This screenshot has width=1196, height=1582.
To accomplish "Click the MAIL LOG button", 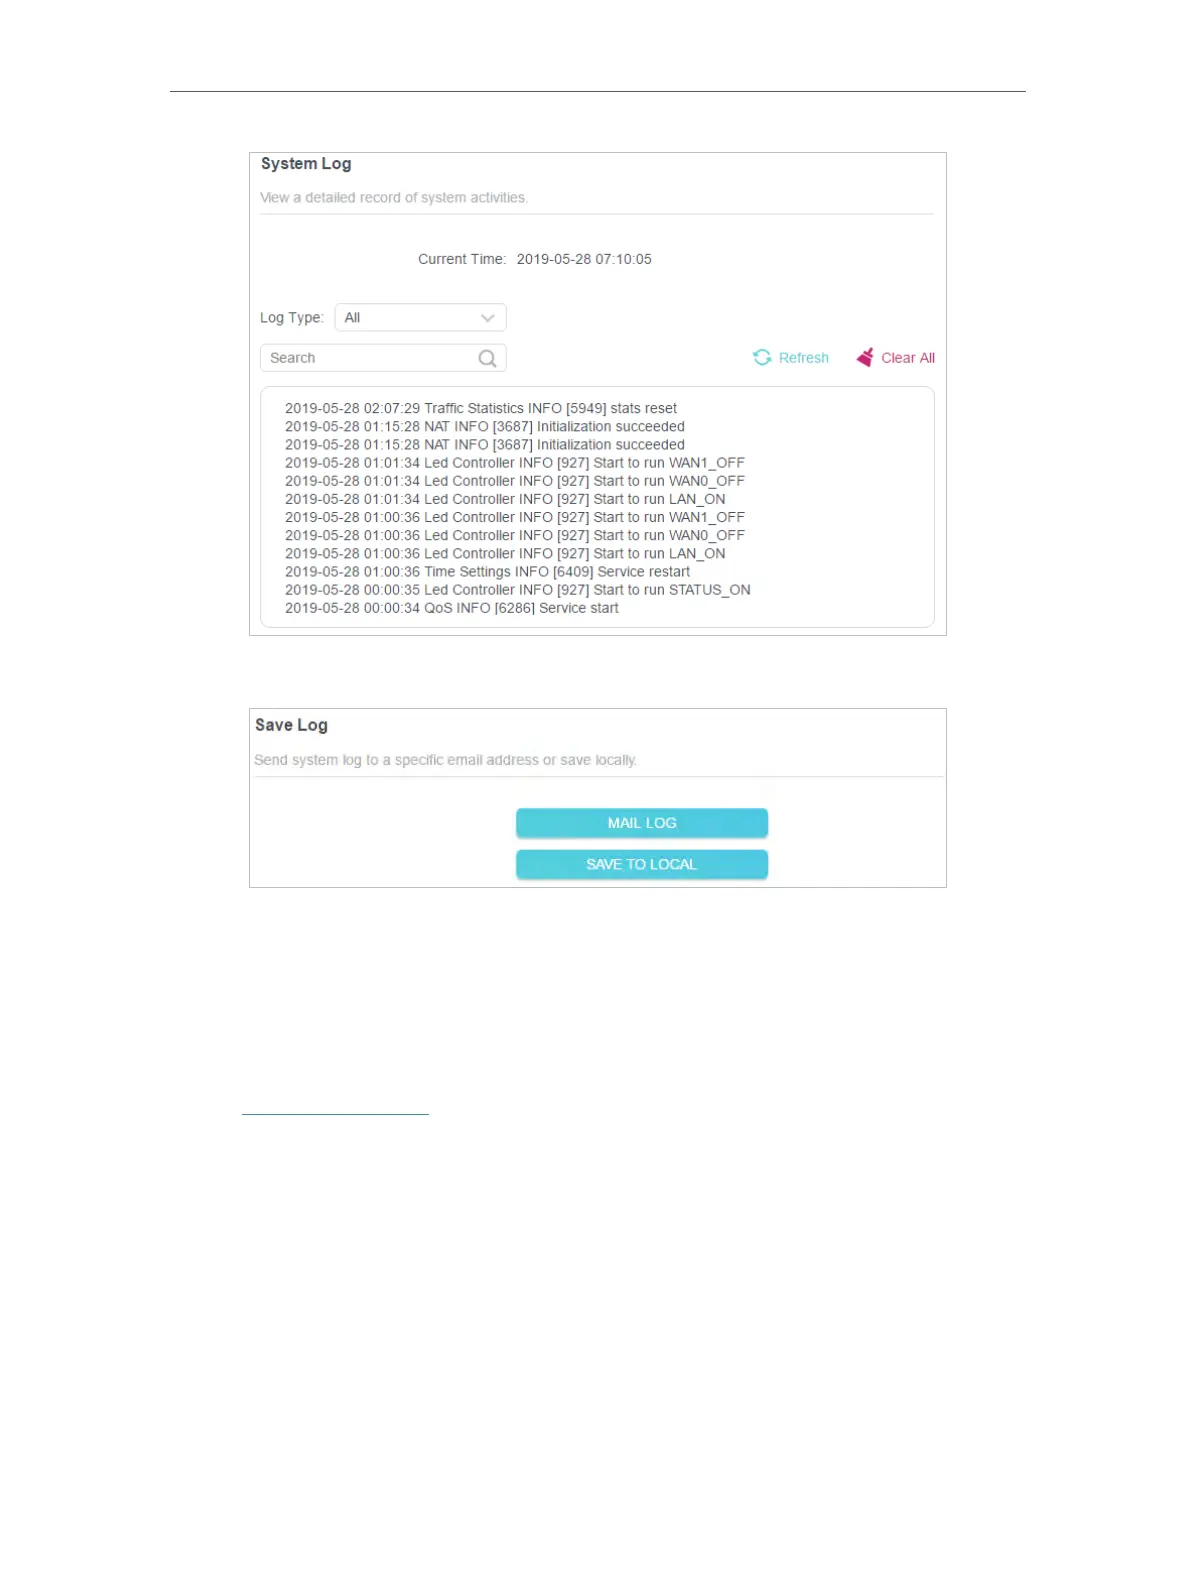I will click(642, 823).
